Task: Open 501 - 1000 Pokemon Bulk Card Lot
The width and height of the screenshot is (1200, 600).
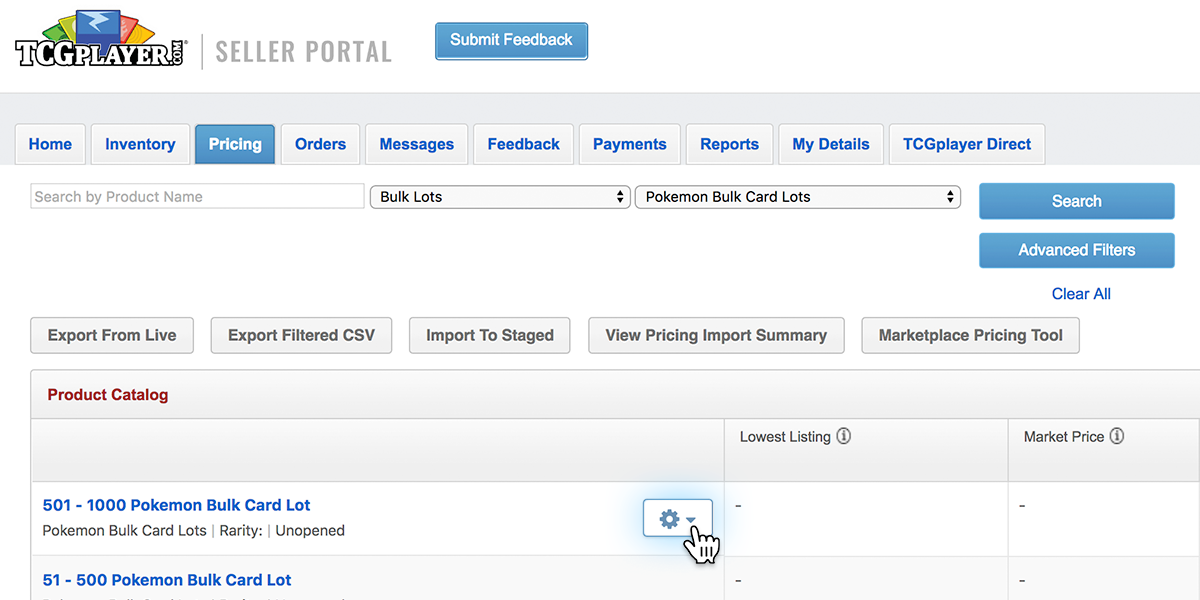Action: pyautogui.click(x=177, y=505)
